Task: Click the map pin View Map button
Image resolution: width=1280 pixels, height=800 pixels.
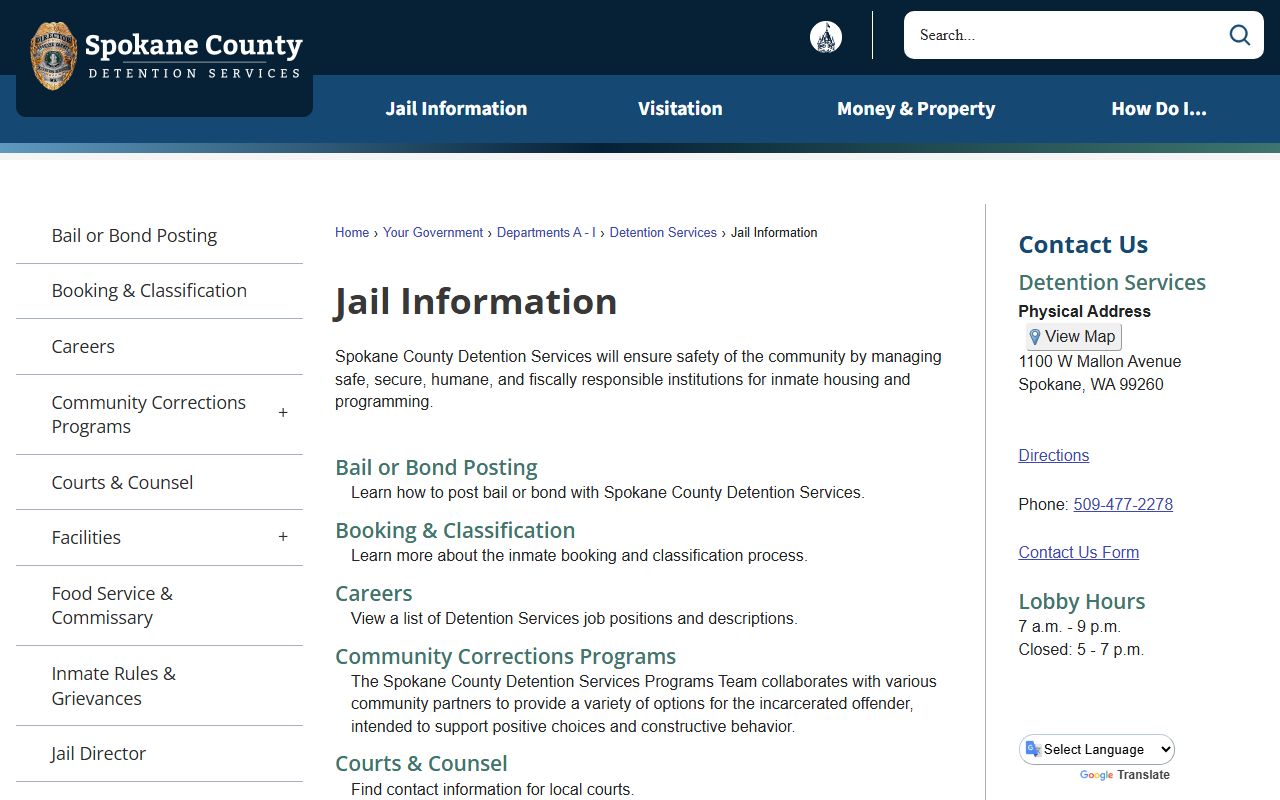Action: (1072, 337)
